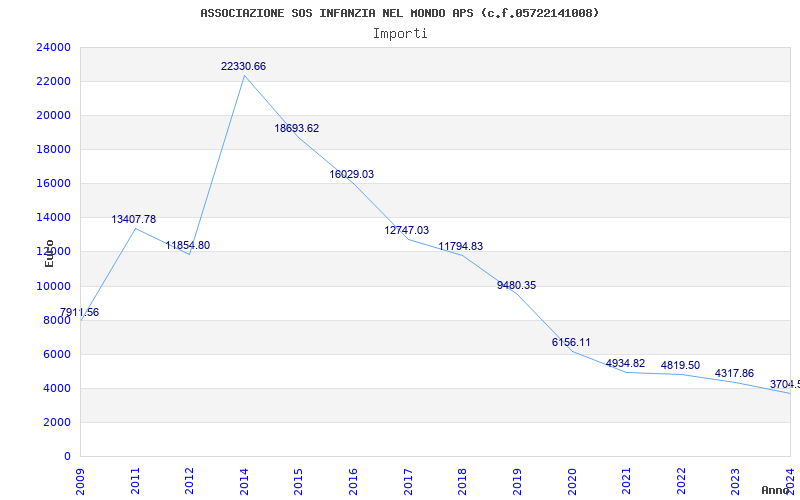Click the 9480.35 data label
Screen dimensions: 800x500
tap(516, 286)
